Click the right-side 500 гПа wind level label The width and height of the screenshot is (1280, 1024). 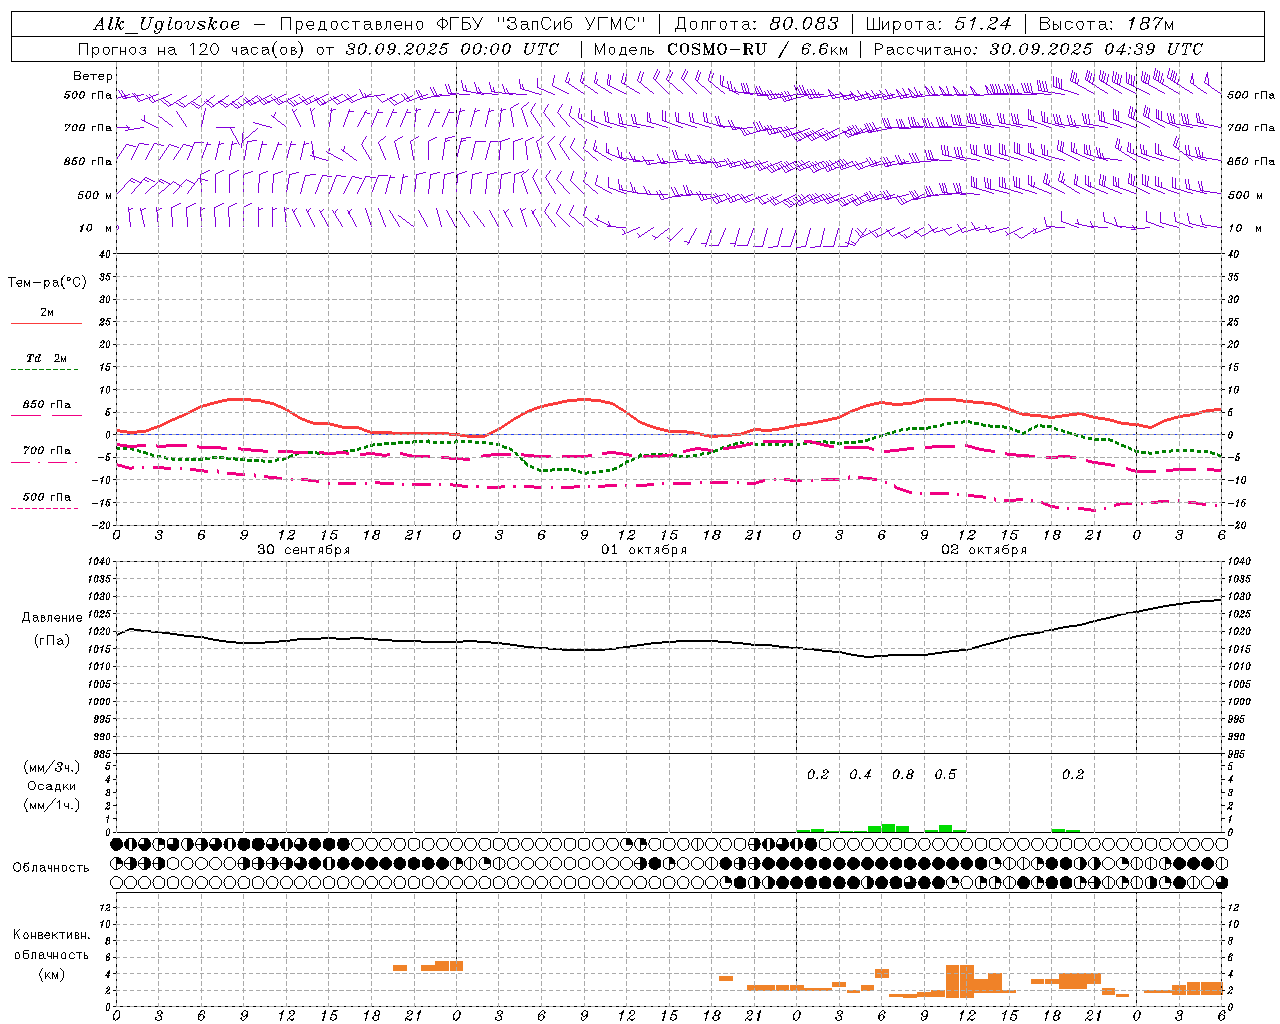point(1251,95)
